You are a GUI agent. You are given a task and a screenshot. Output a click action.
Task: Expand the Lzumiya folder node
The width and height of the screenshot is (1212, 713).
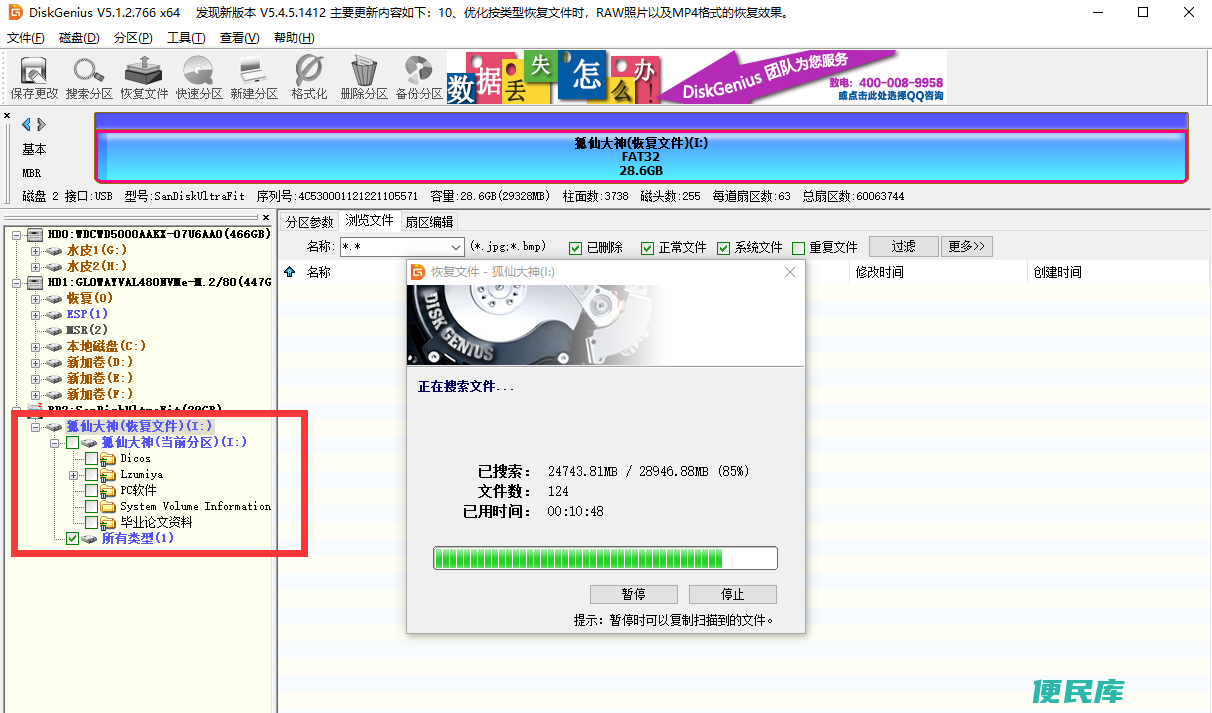click(74, 475)
